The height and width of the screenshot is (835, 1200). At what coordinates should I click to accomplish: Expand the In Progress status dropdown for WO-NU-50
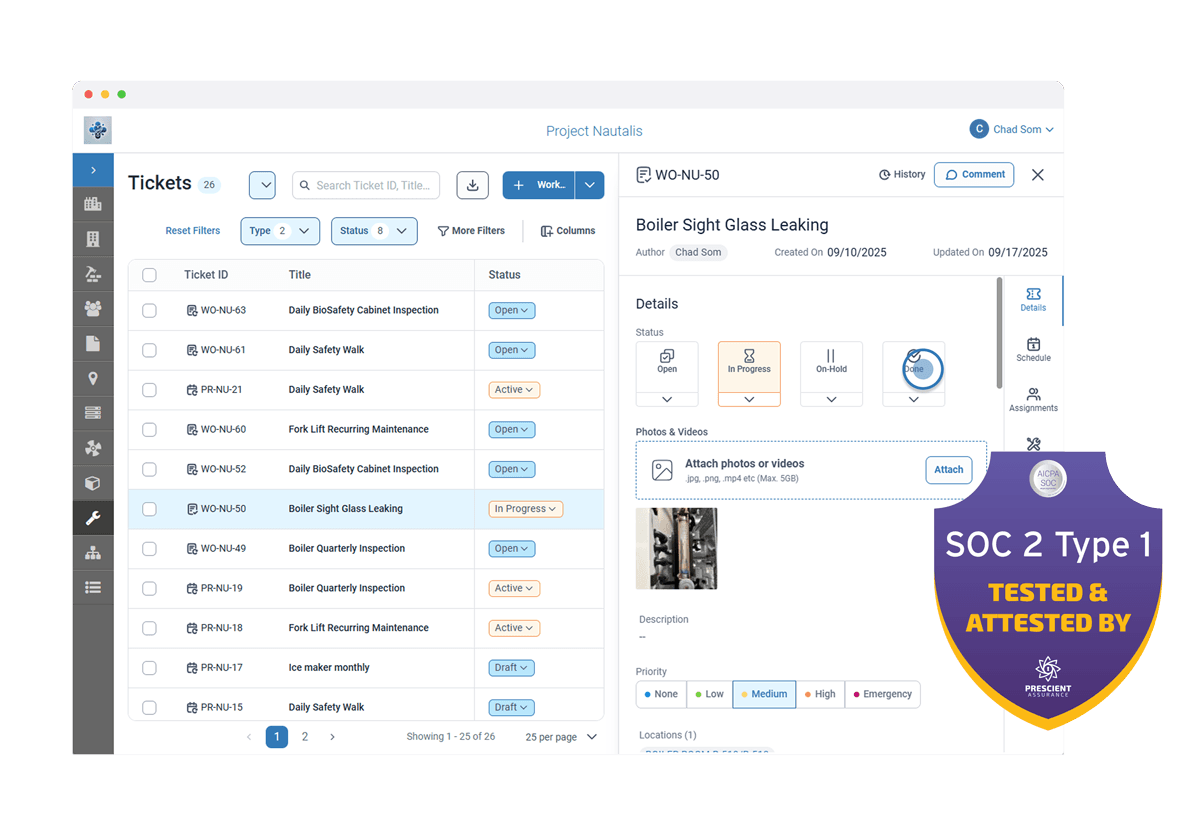point(525,508)
